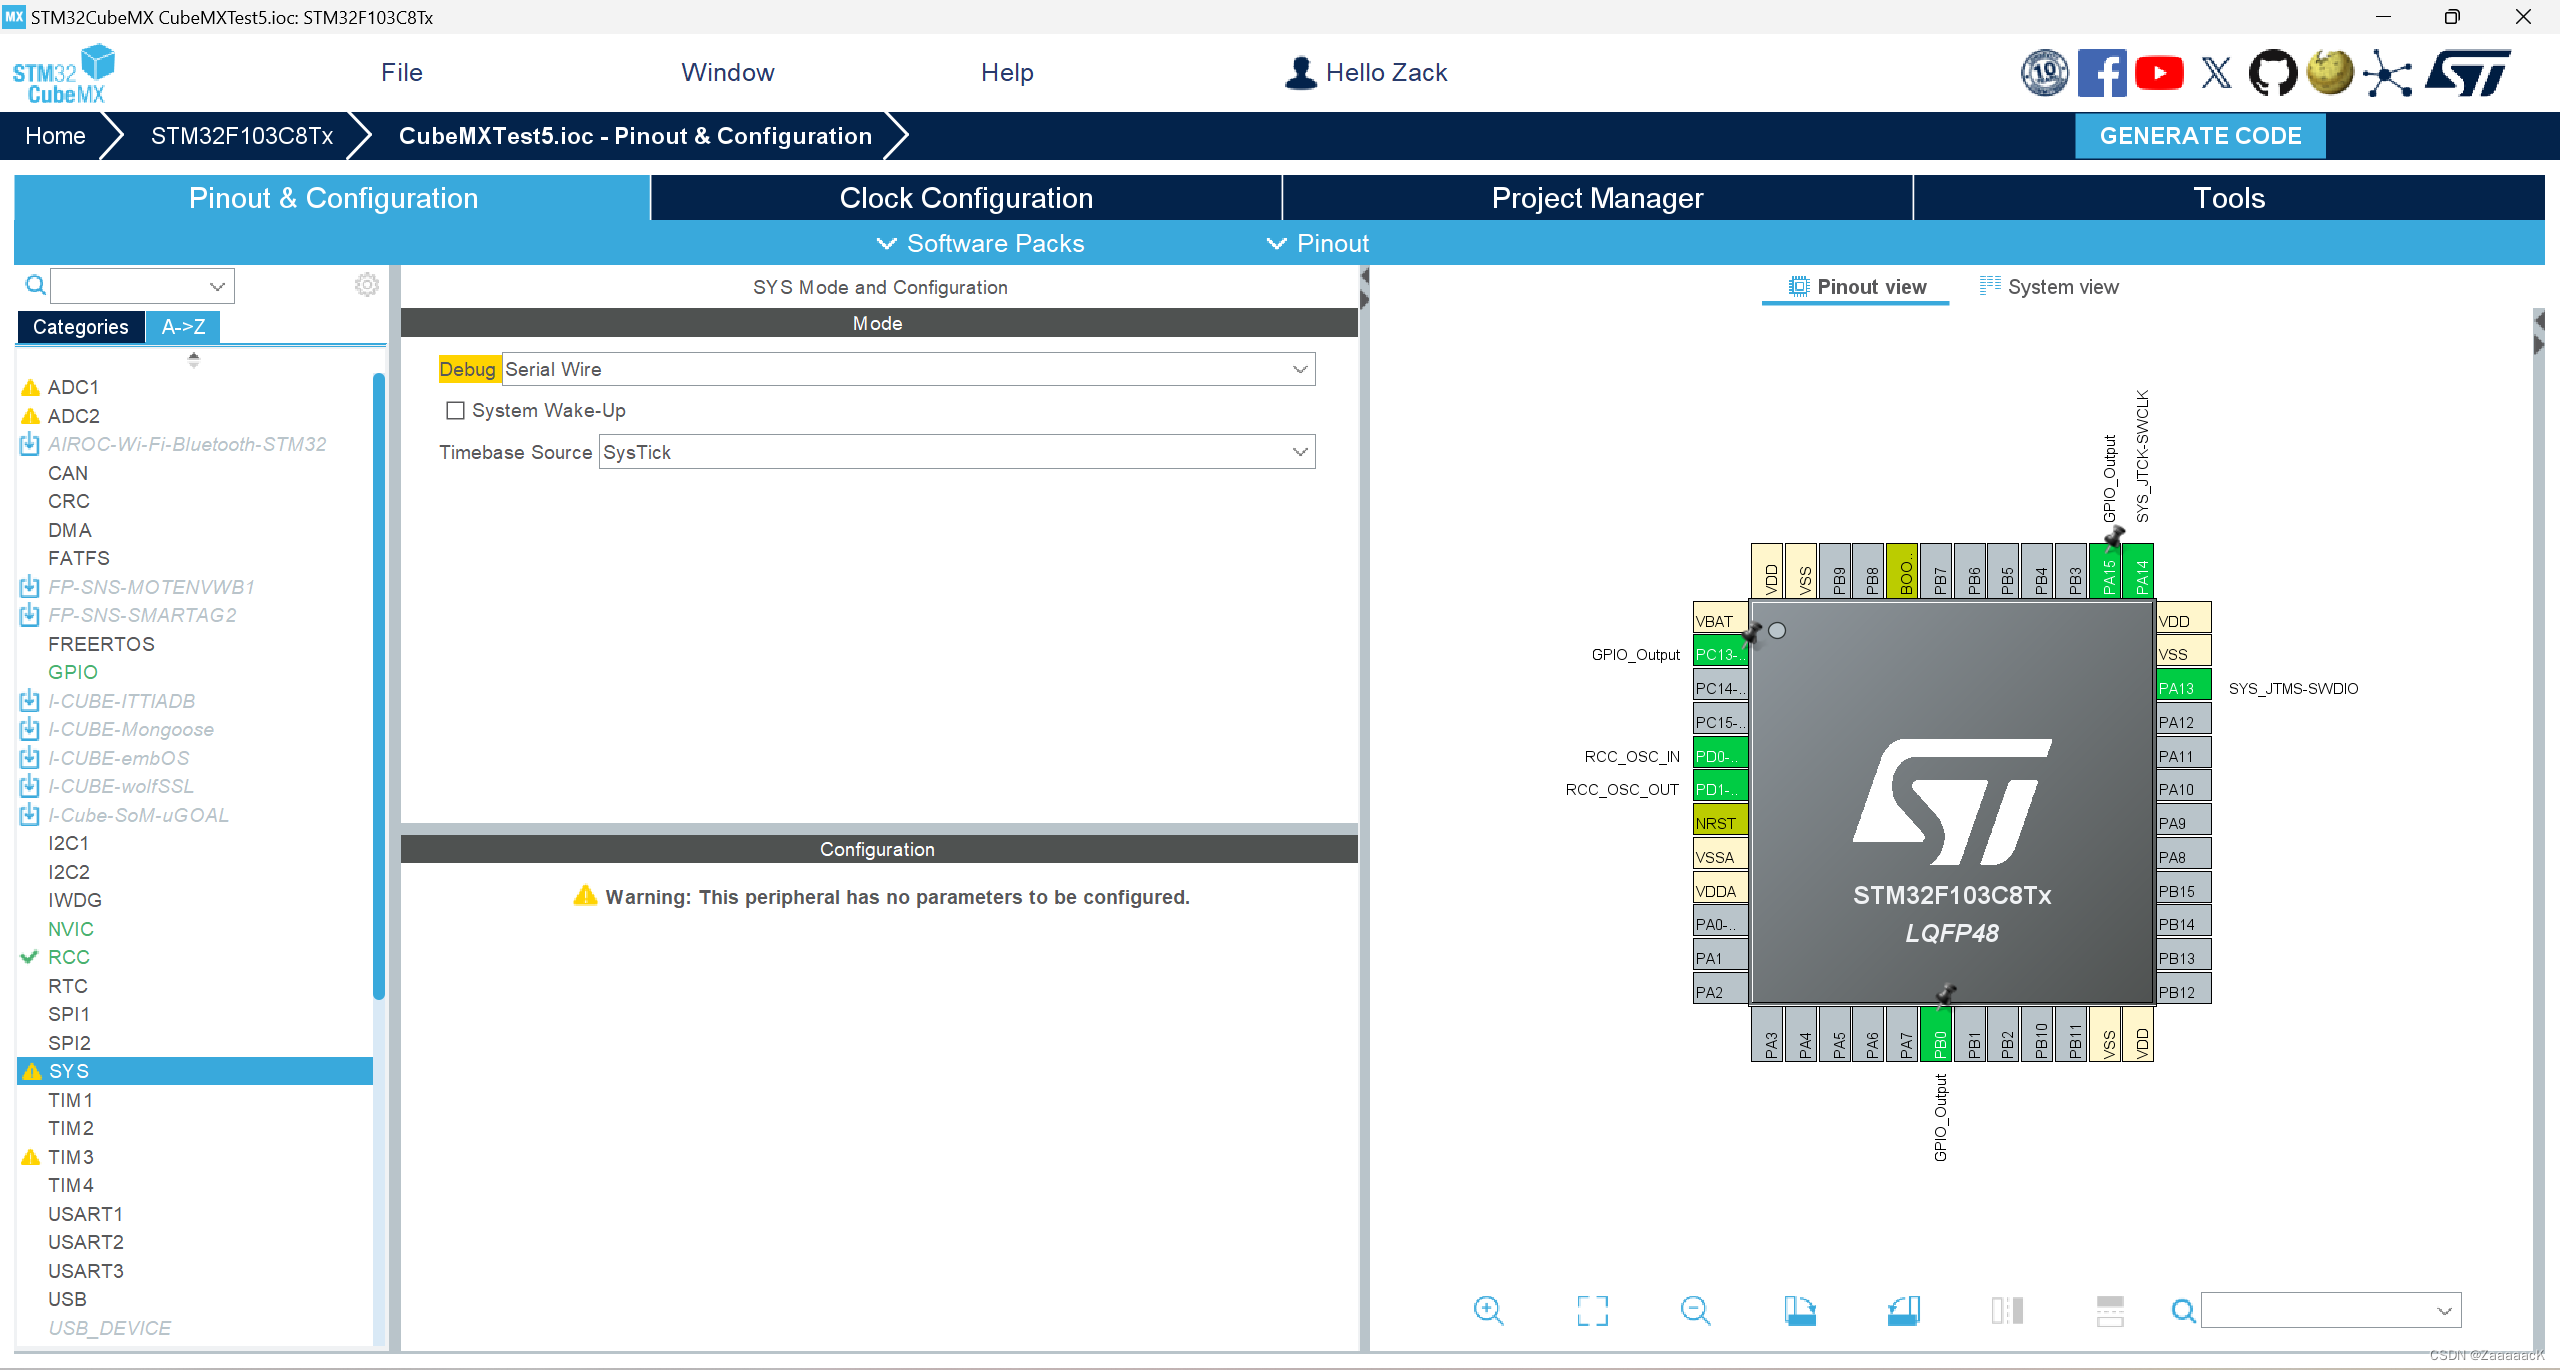This screenshot has height=1370, width=2560.
Task: Select FREERTOS middleware entry
Action: tap(102, 644)
